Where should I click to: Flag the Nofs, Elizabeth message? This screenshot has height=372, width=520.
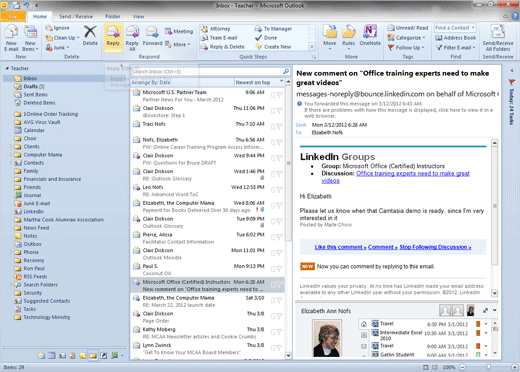tap(279, 142)
